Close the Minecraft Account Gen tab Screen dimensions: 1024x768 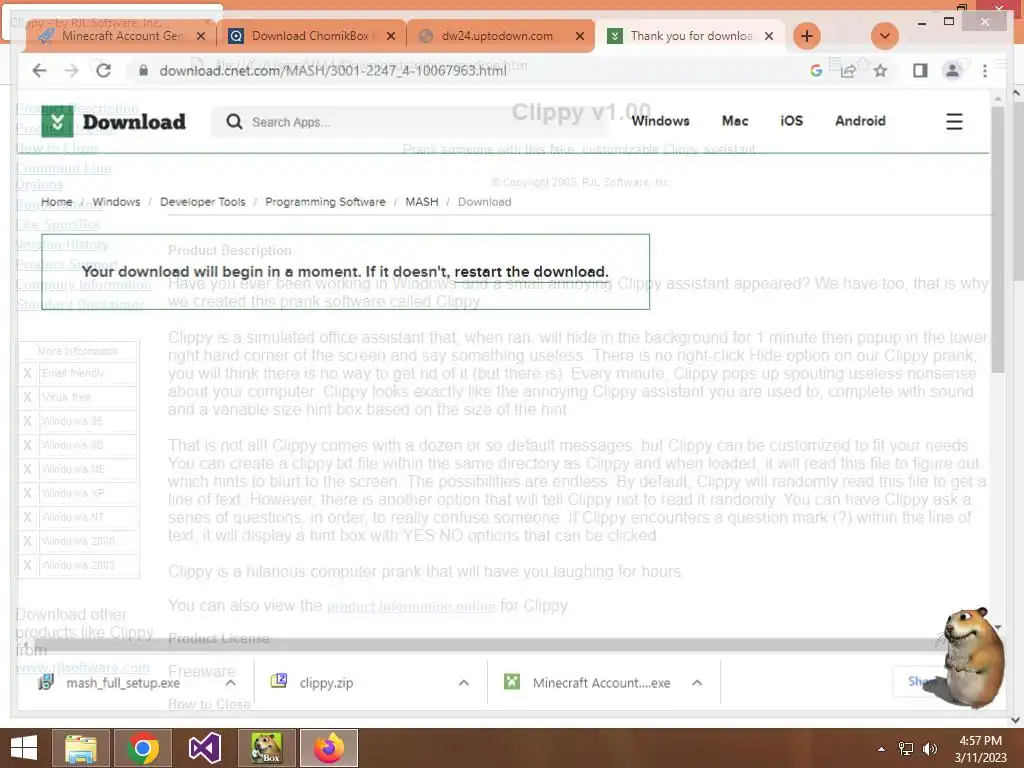click(201, 36)
